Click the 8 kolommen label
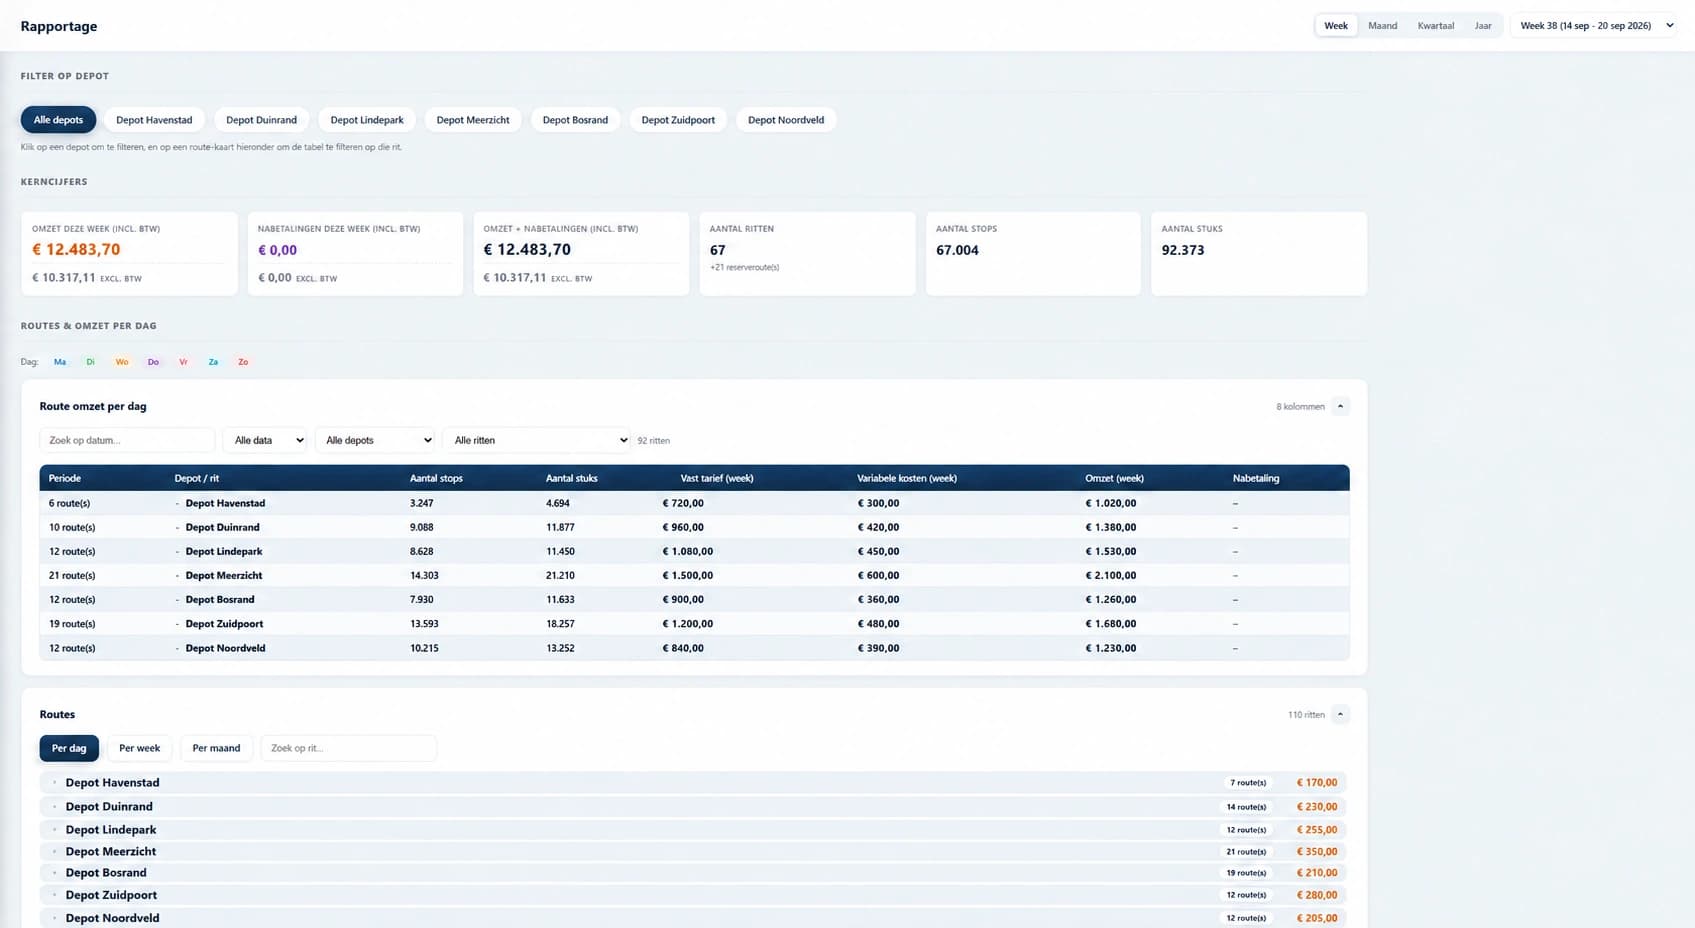 [x=1300, y=406]
